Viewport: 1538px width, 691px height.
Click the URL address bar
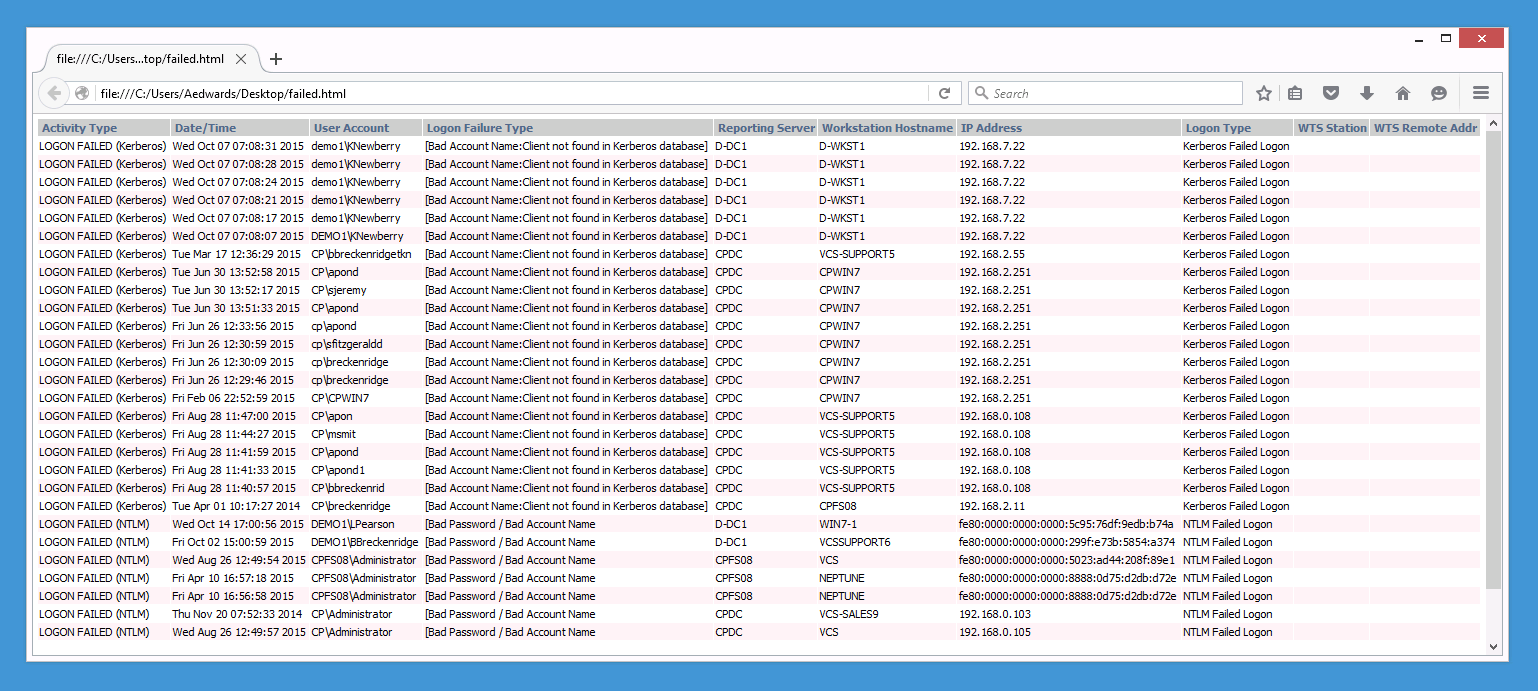pos(510,93)
